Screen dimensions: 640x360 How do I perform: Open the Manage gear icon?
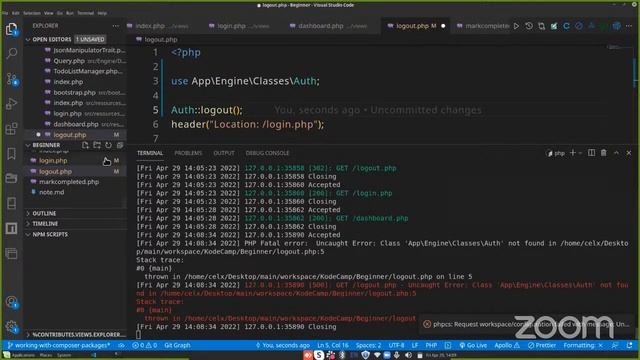click(11, 327)
